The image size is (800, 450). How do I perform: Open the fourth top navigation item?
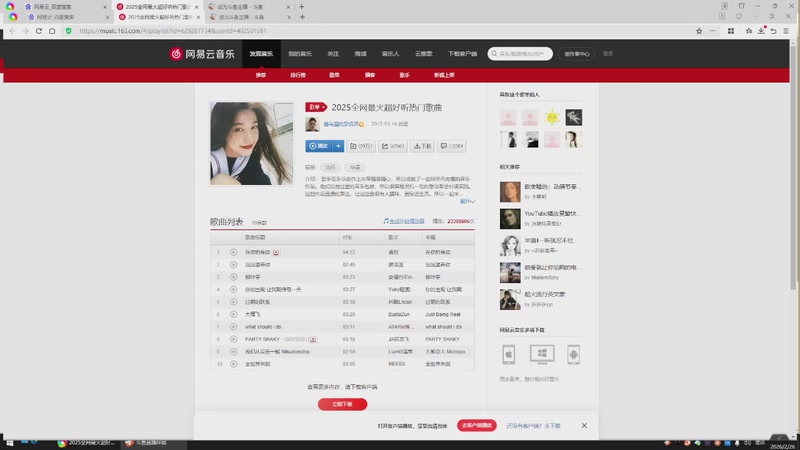(x=361, y=54)
